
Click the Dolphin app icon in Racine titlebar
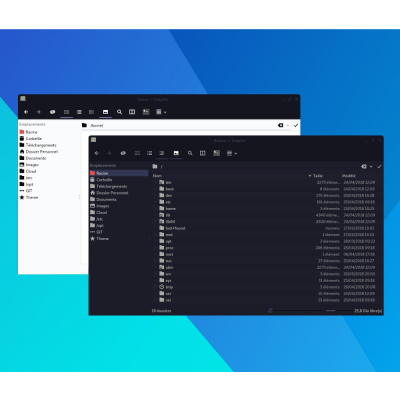click(94, 140)
